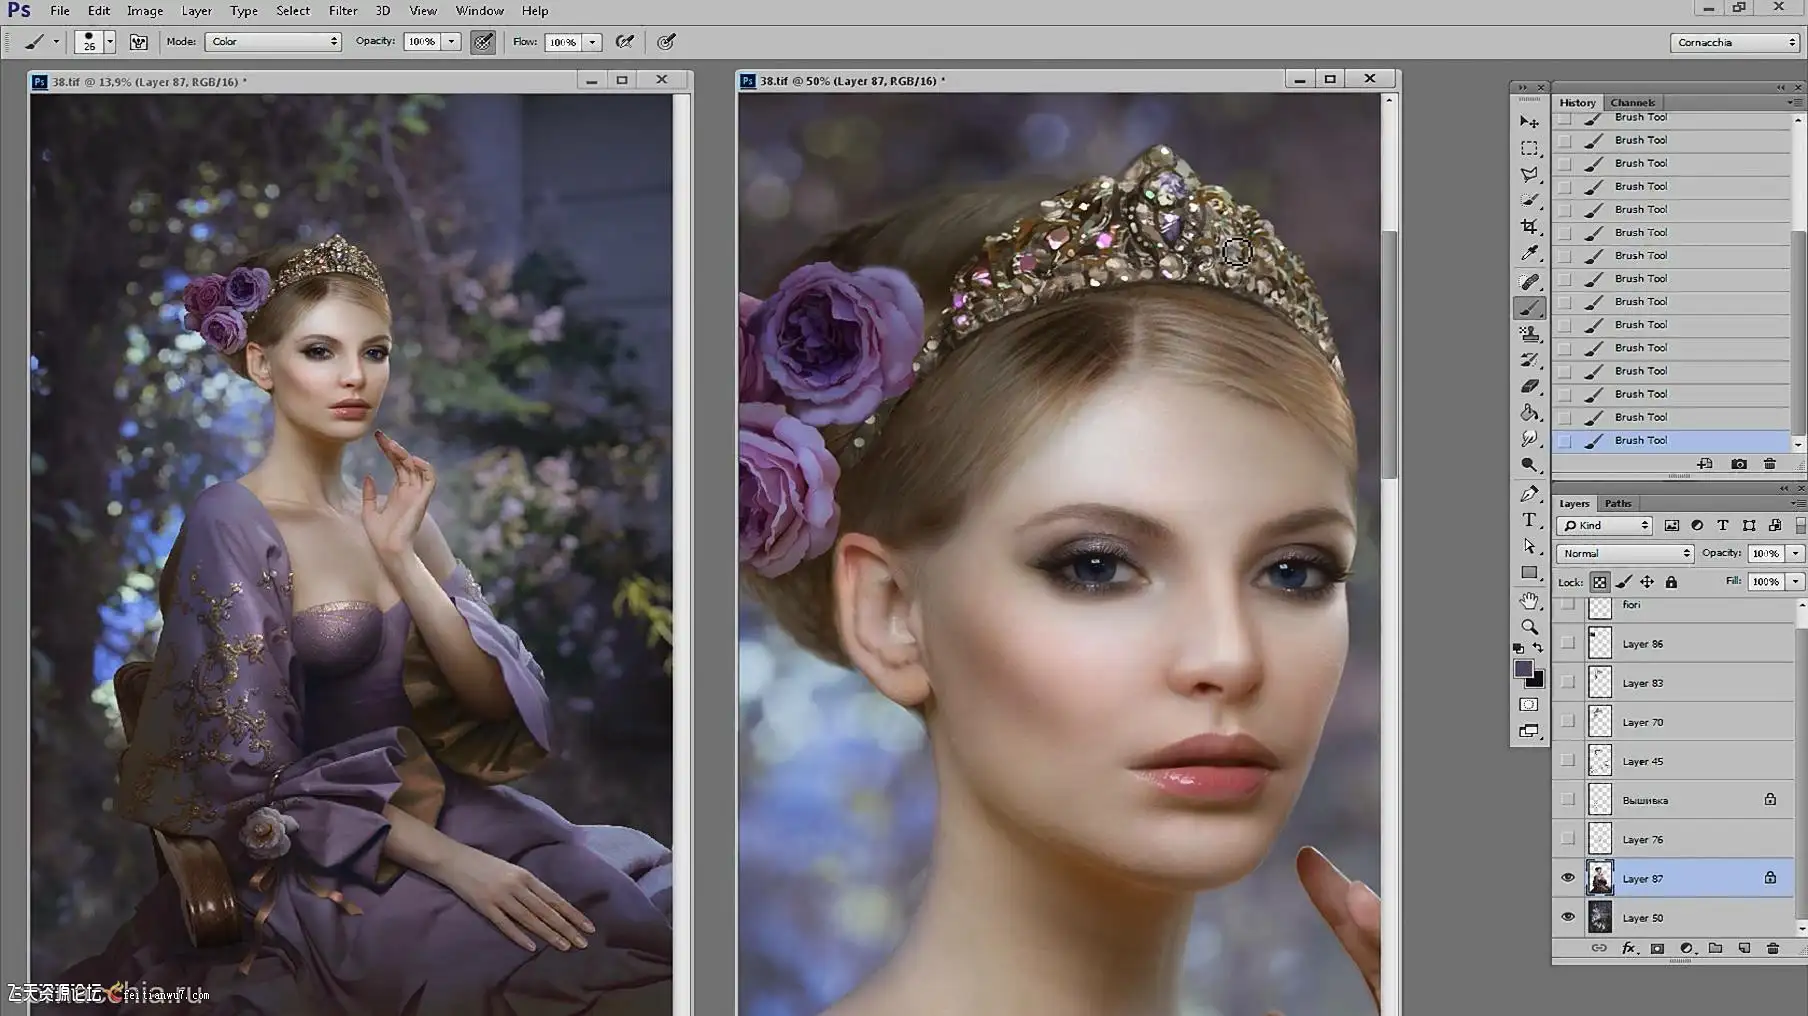The height and width of the screenshot is (1016, 1808).
Task: Select the Dodge tool
Action: click(x=1529, y=465)
